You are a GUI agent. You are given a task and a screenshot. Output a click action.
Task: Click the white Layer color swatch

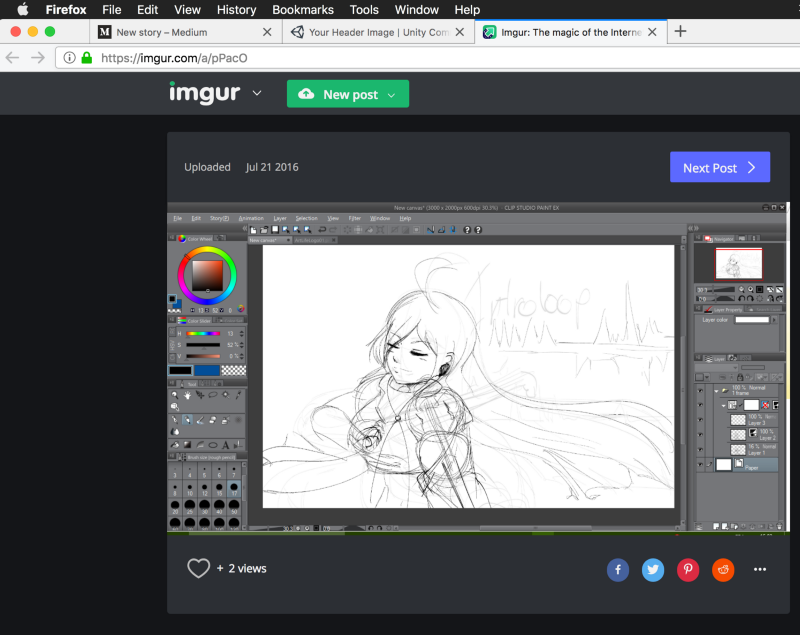pos(752,320)
